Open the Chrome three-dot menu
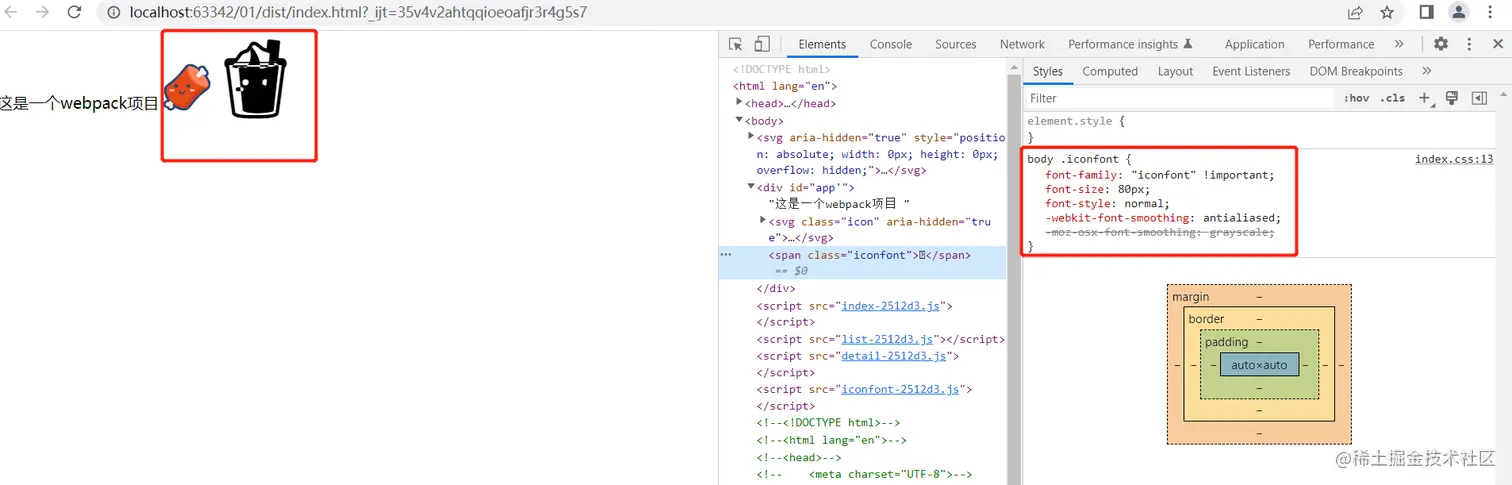Viewport: 1512px width, 485px height. tap(1491, 12)
